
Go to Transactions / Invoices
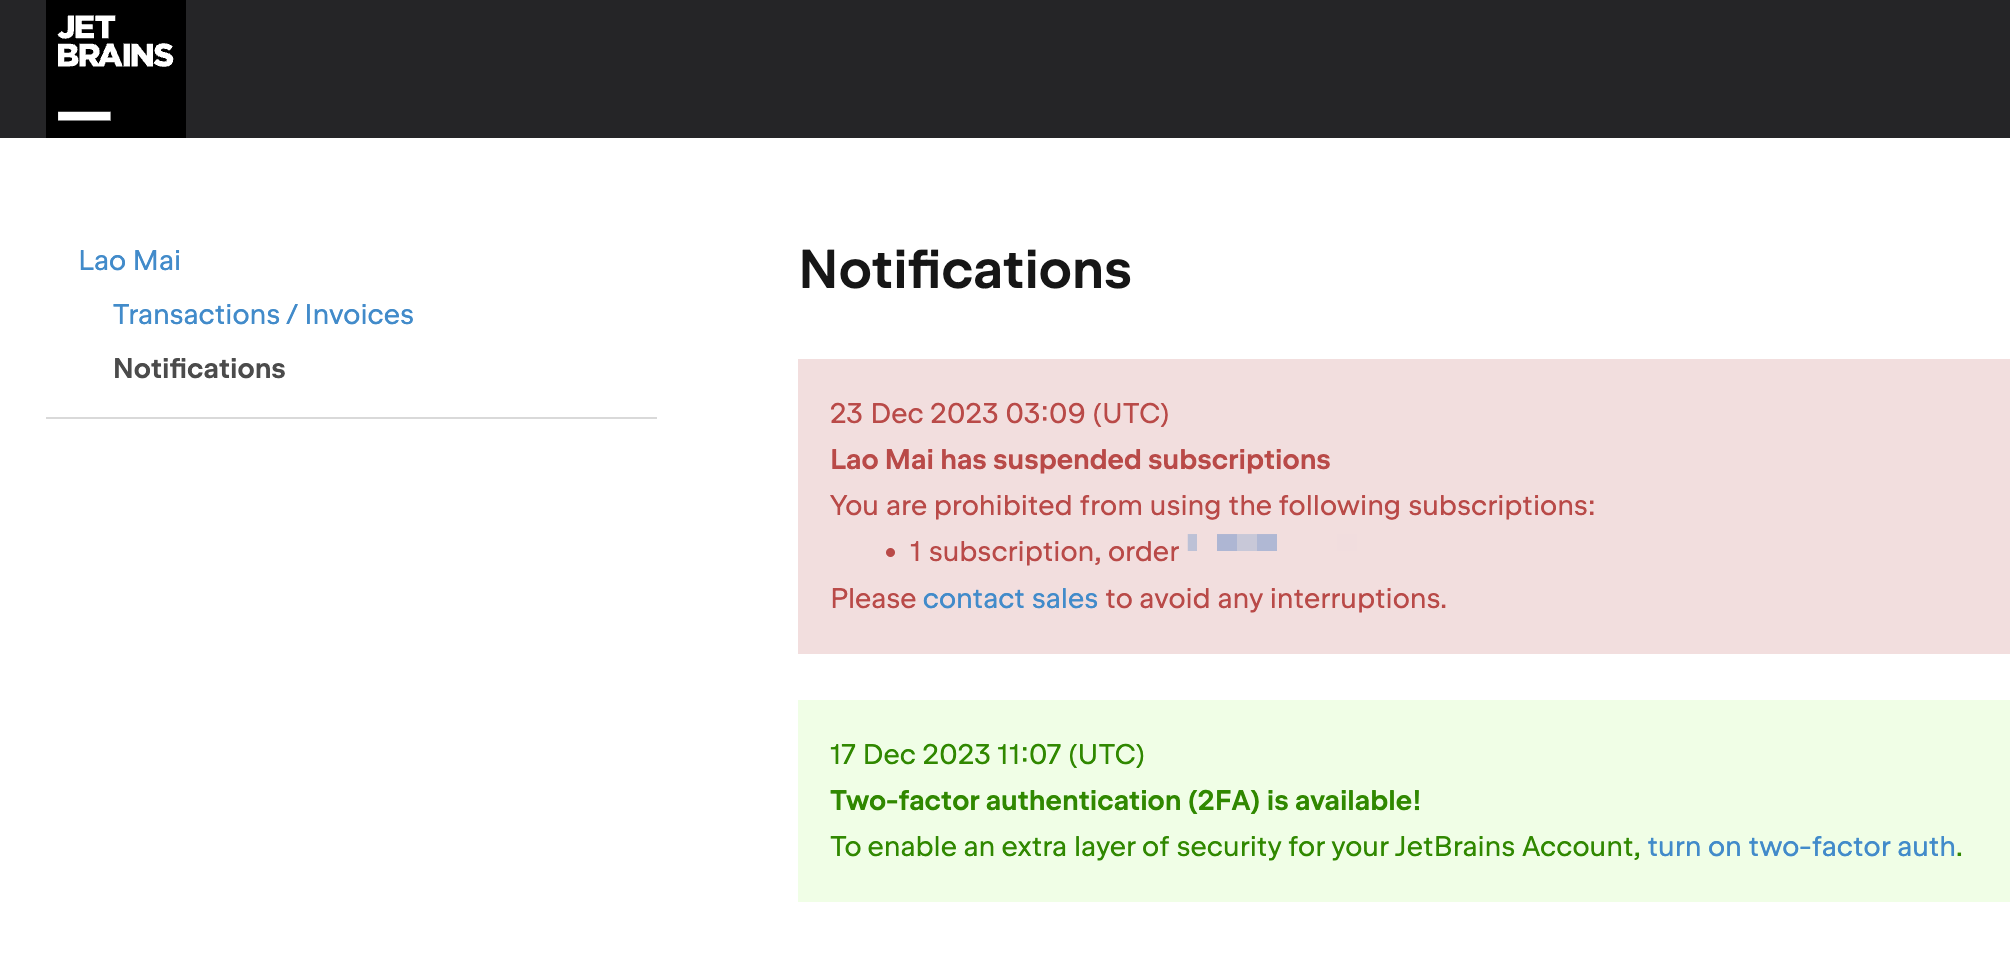click(x=263, y=315)
